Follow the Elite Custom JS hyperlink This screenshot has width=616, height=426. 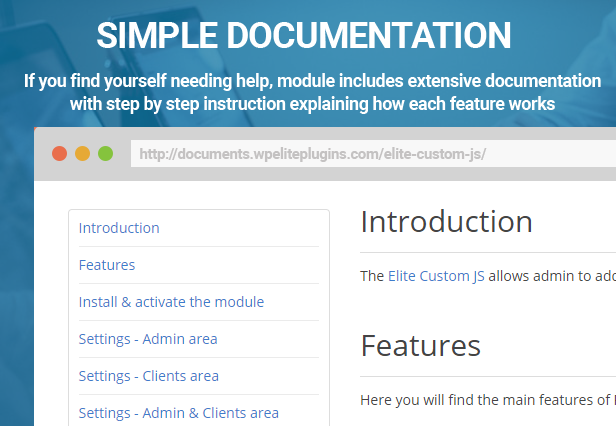(x=436, y=276)
